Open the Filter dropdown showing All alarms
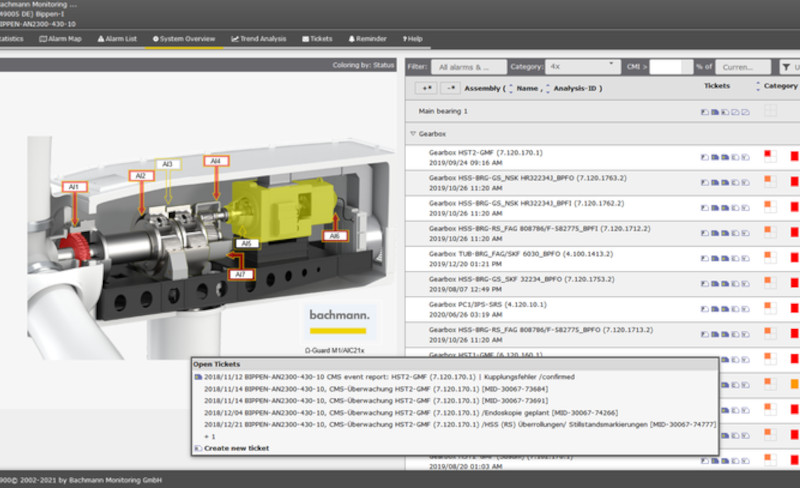 469,67
